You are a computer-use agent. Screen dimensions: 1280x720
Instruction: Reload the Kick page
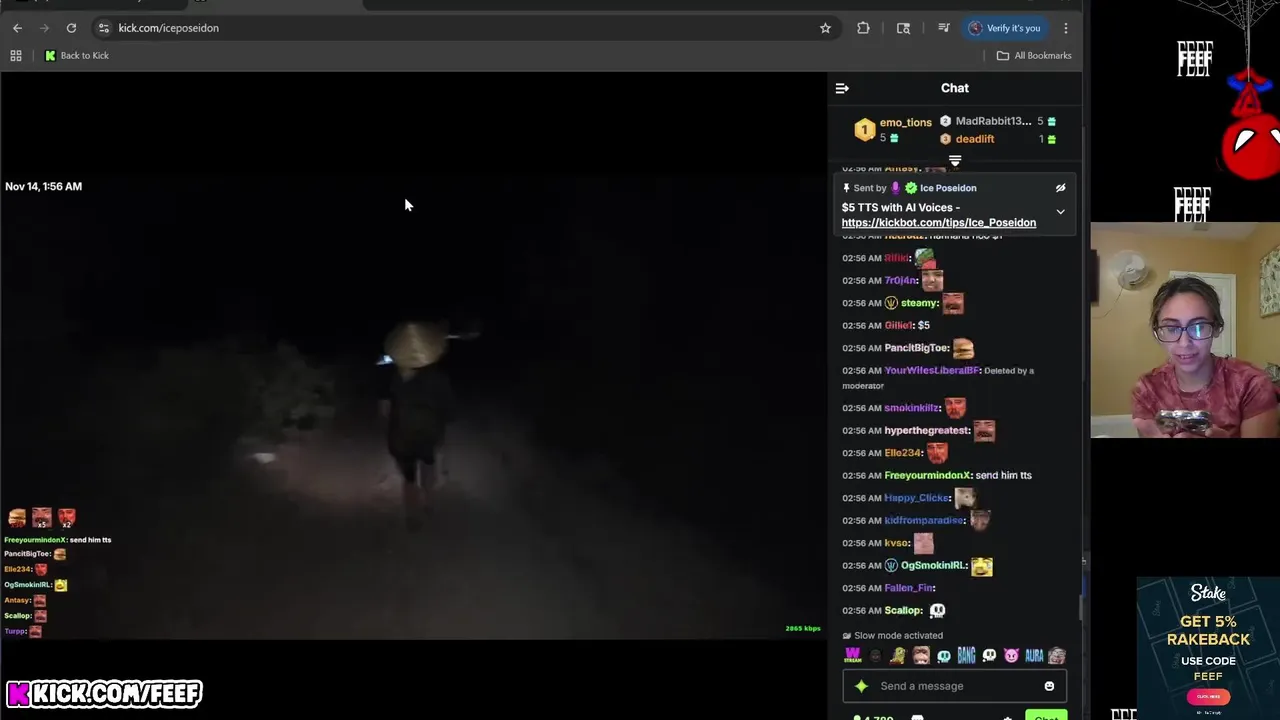[x=71, y=28]
